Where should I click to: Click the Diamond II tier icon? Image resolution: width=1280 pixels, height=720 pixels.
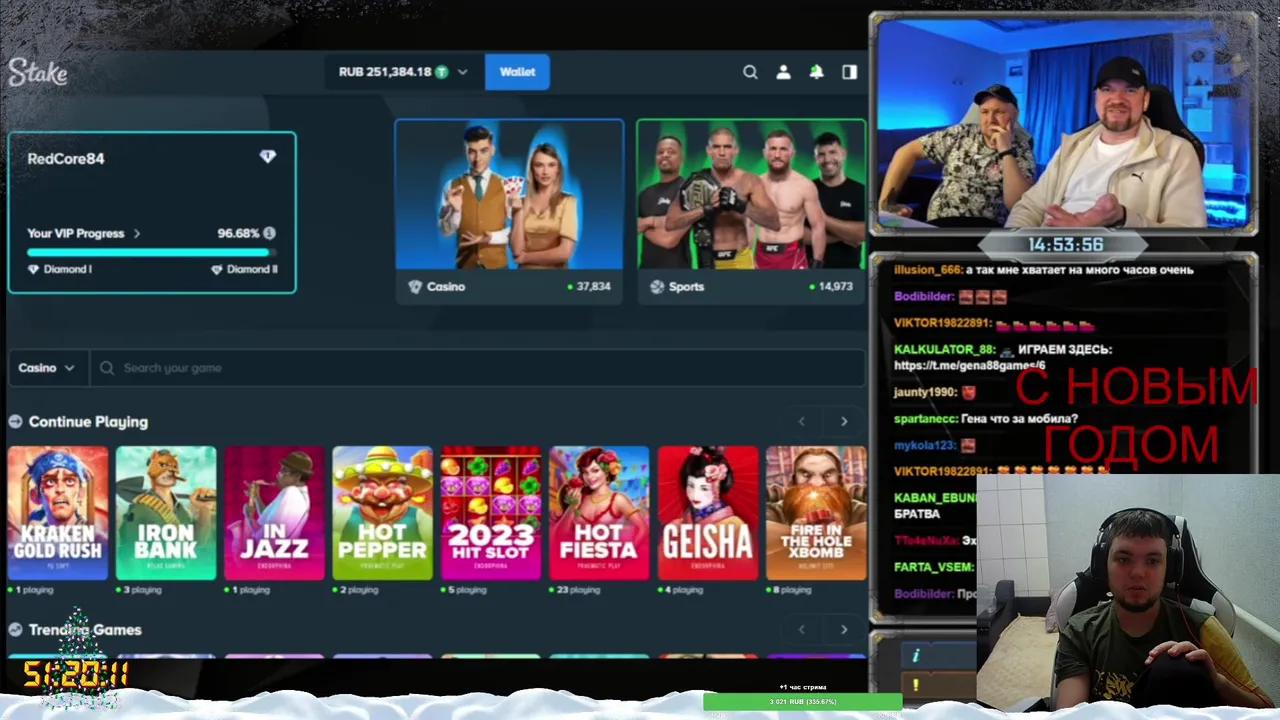click(216, 270)
